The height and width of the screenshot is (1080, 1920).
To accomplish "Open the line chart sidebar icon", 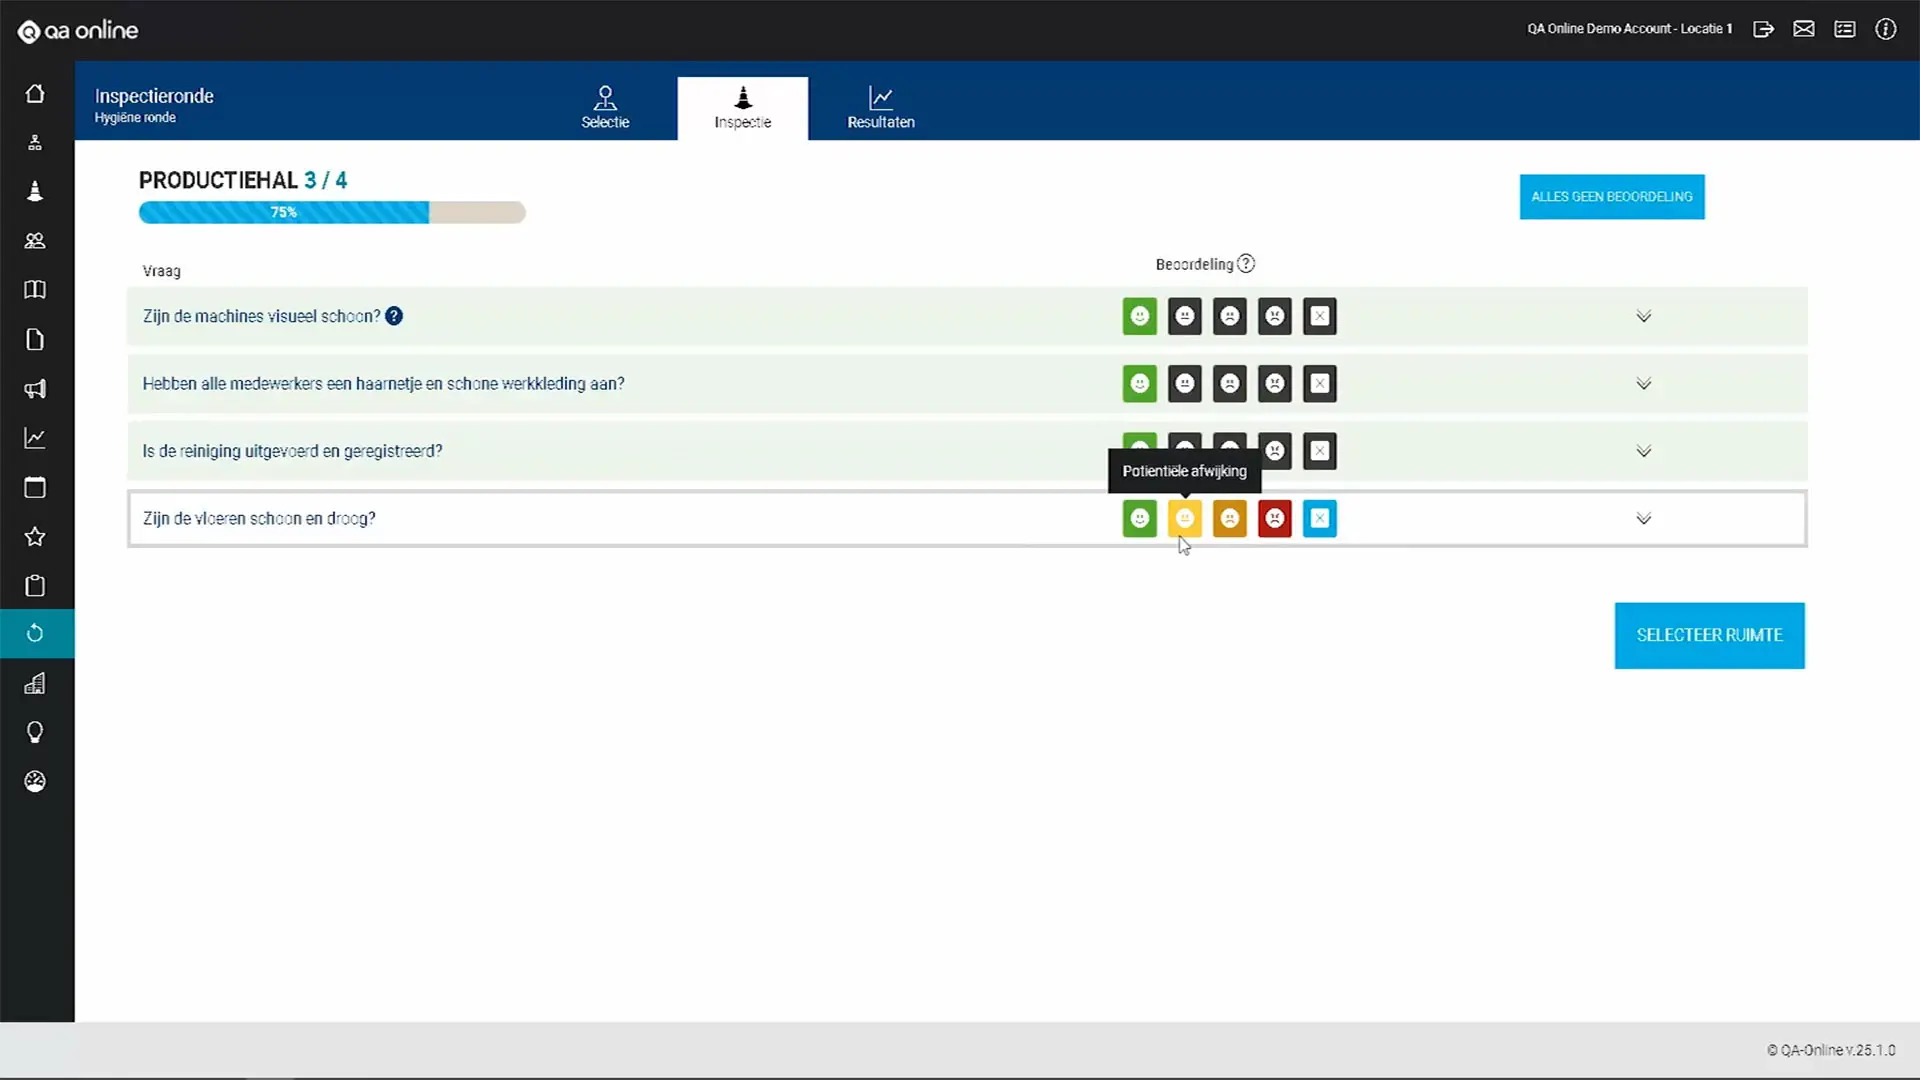I will [x=35, y=438].
